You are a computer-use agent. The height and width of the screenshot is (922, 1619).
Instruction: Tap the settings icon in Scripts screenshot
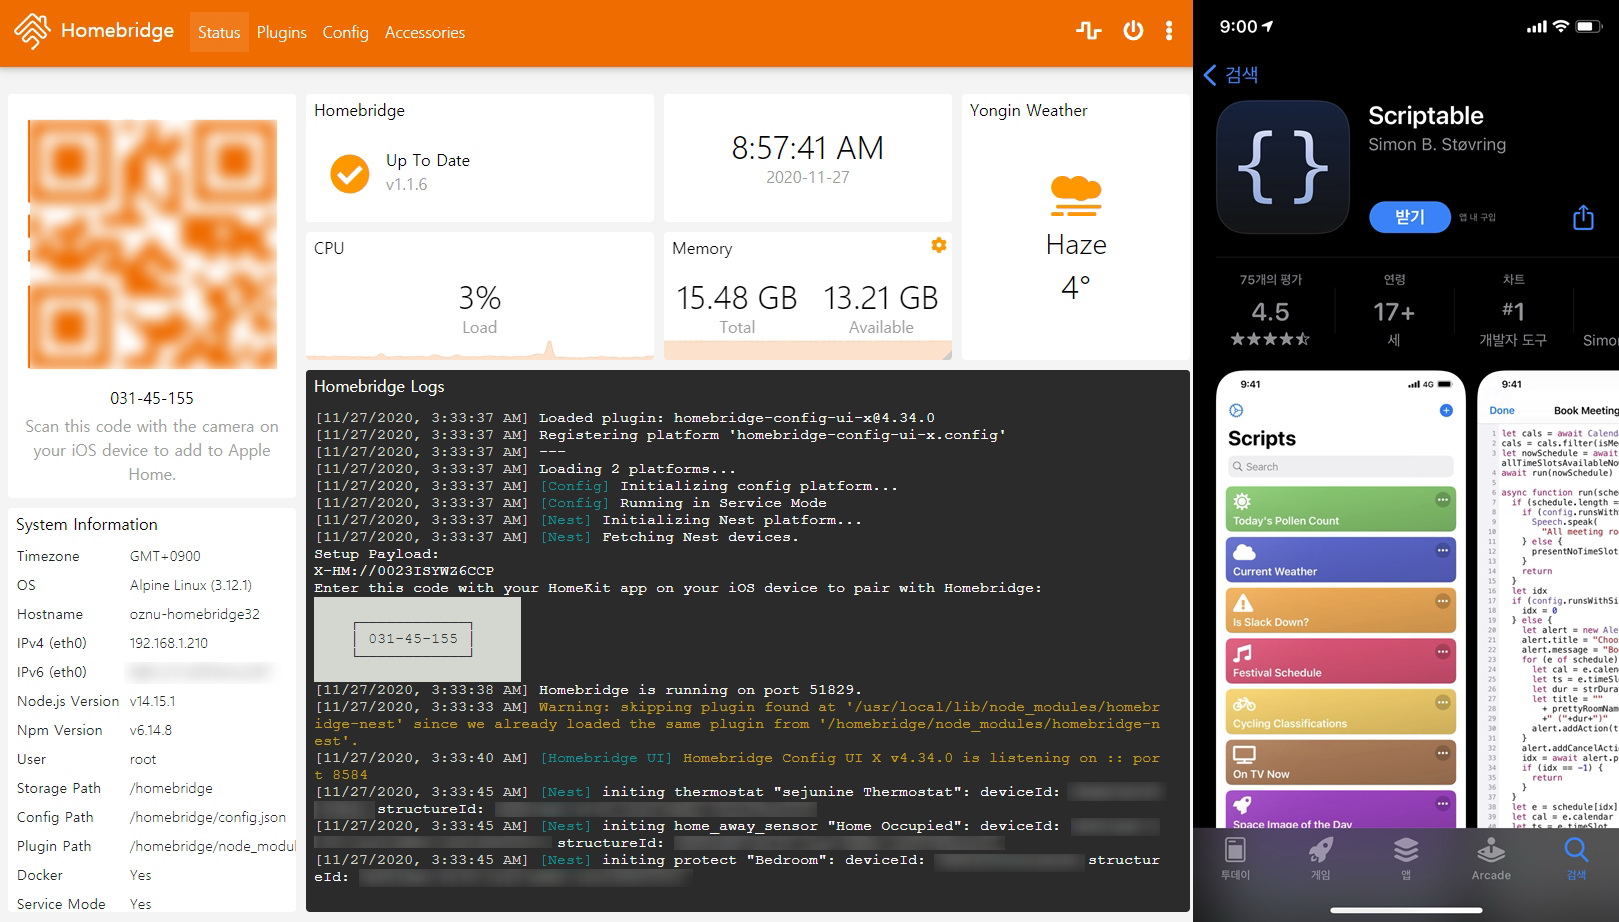[1236, 410]
